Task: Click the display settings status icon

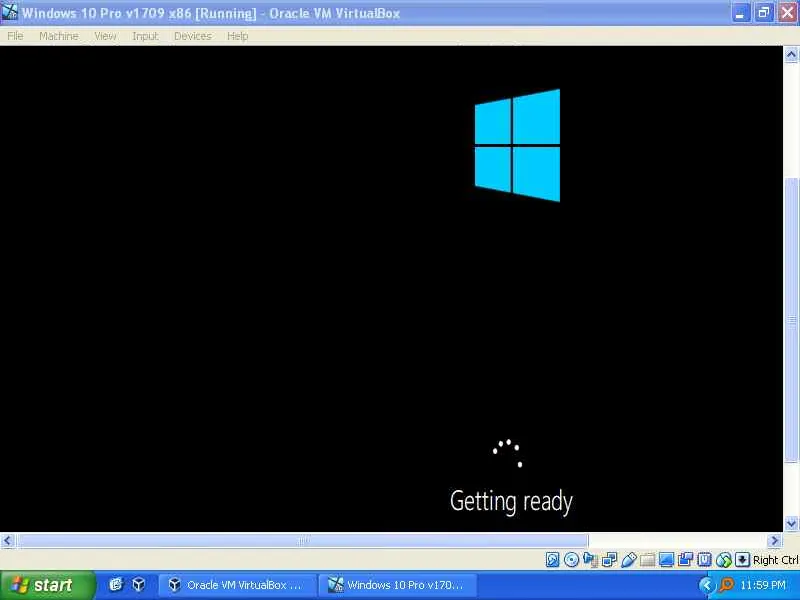Action: pos(666,560)
